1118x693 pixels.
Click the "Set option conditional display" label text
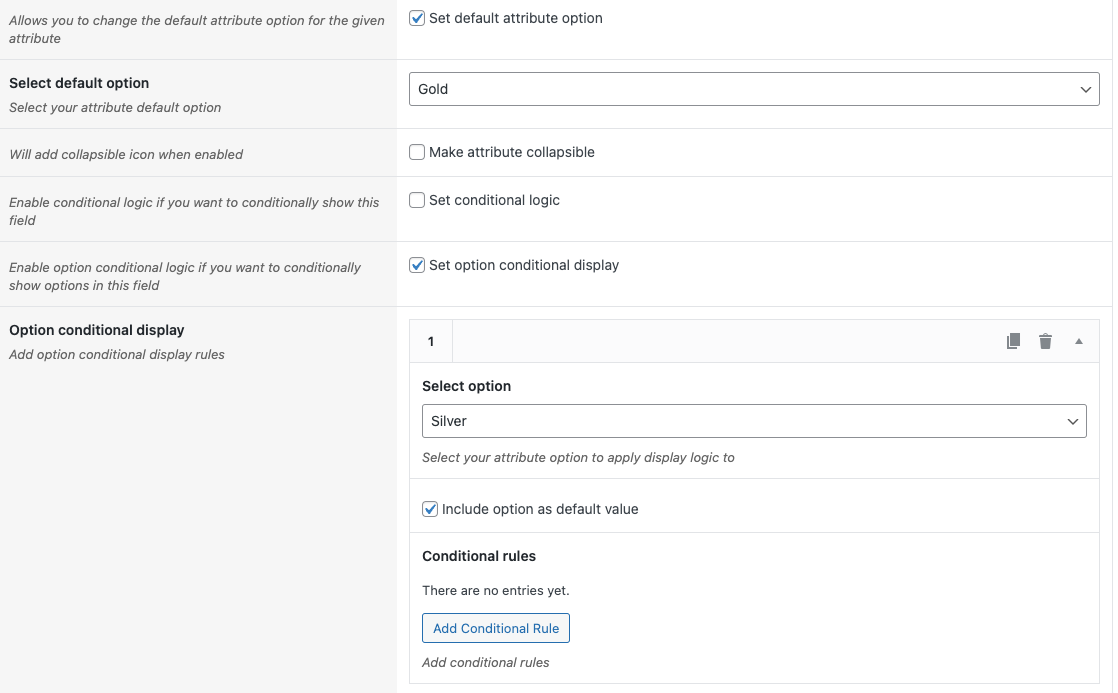point(523,265)
